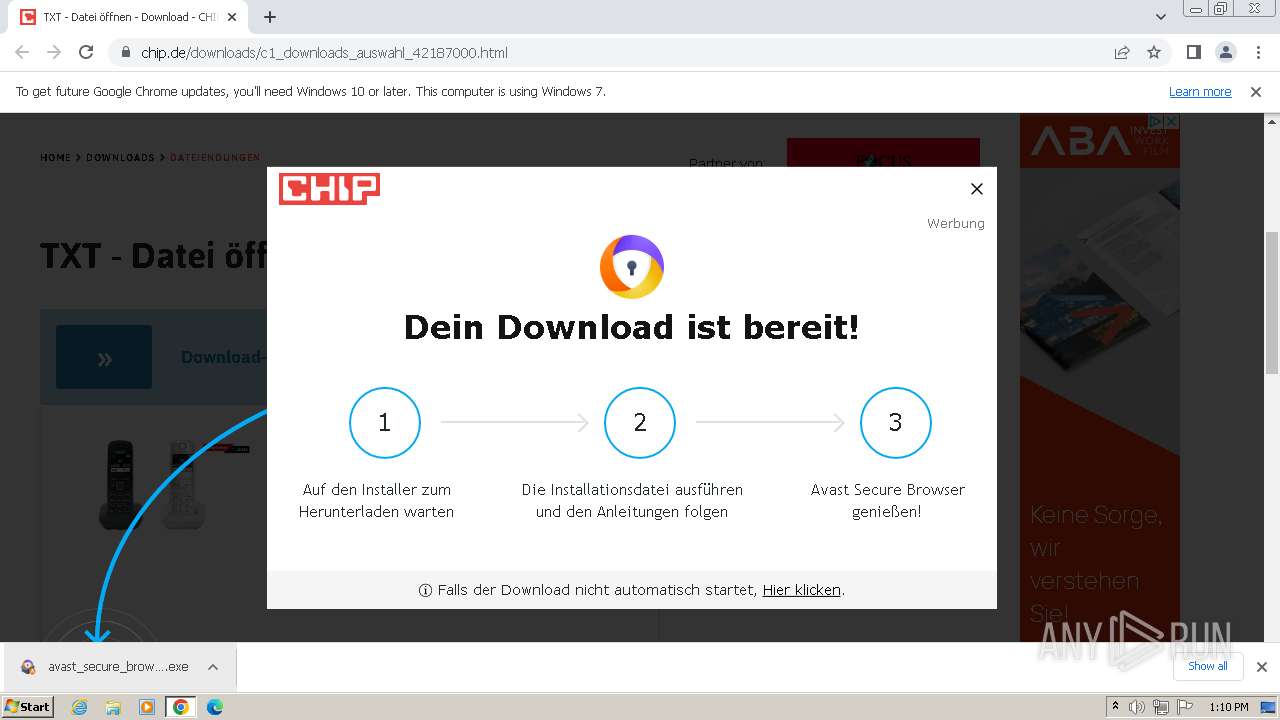The image size is (1280, 720).
Task: Click the address bar URL
Action: point(325,52)
